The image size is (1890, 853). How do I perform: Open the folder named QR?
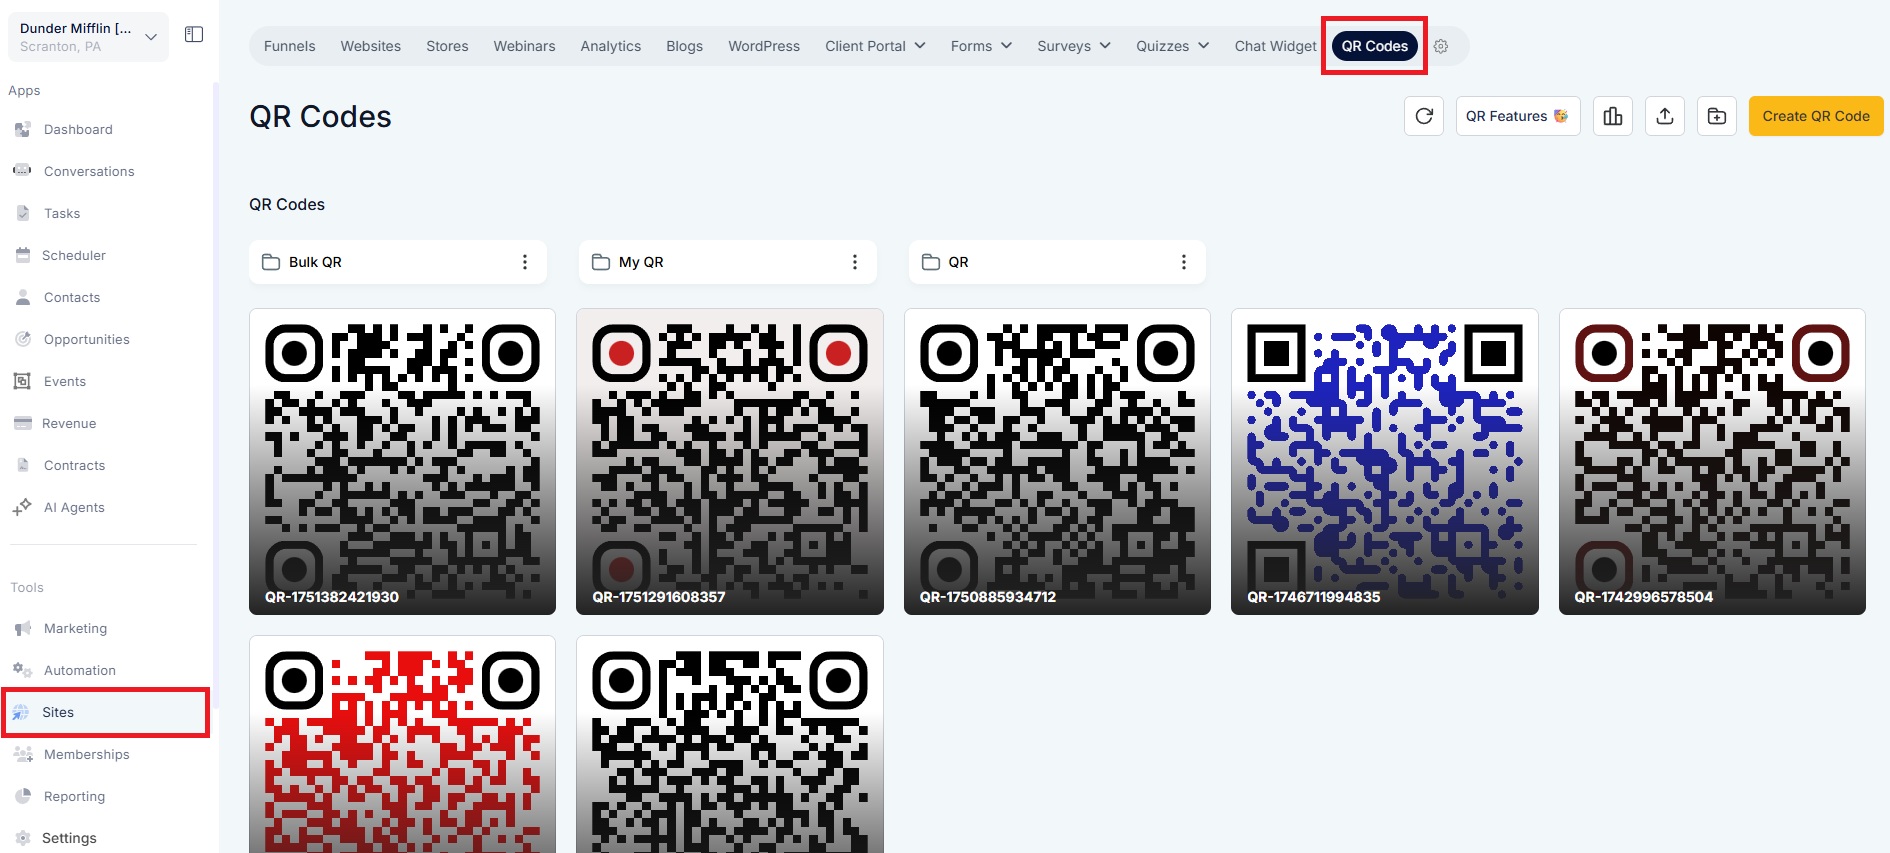click(1057, 262)
